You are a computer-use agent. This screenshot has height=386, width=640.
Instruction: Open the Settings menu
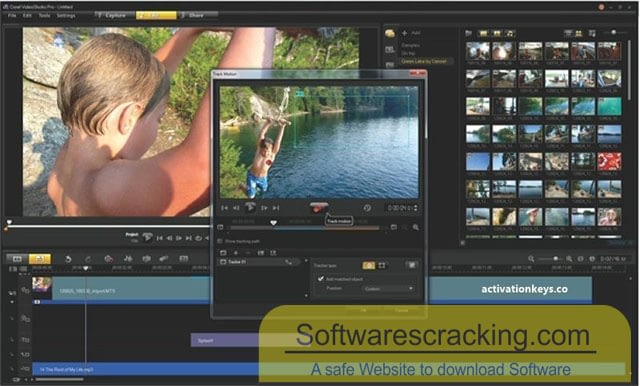66,16
